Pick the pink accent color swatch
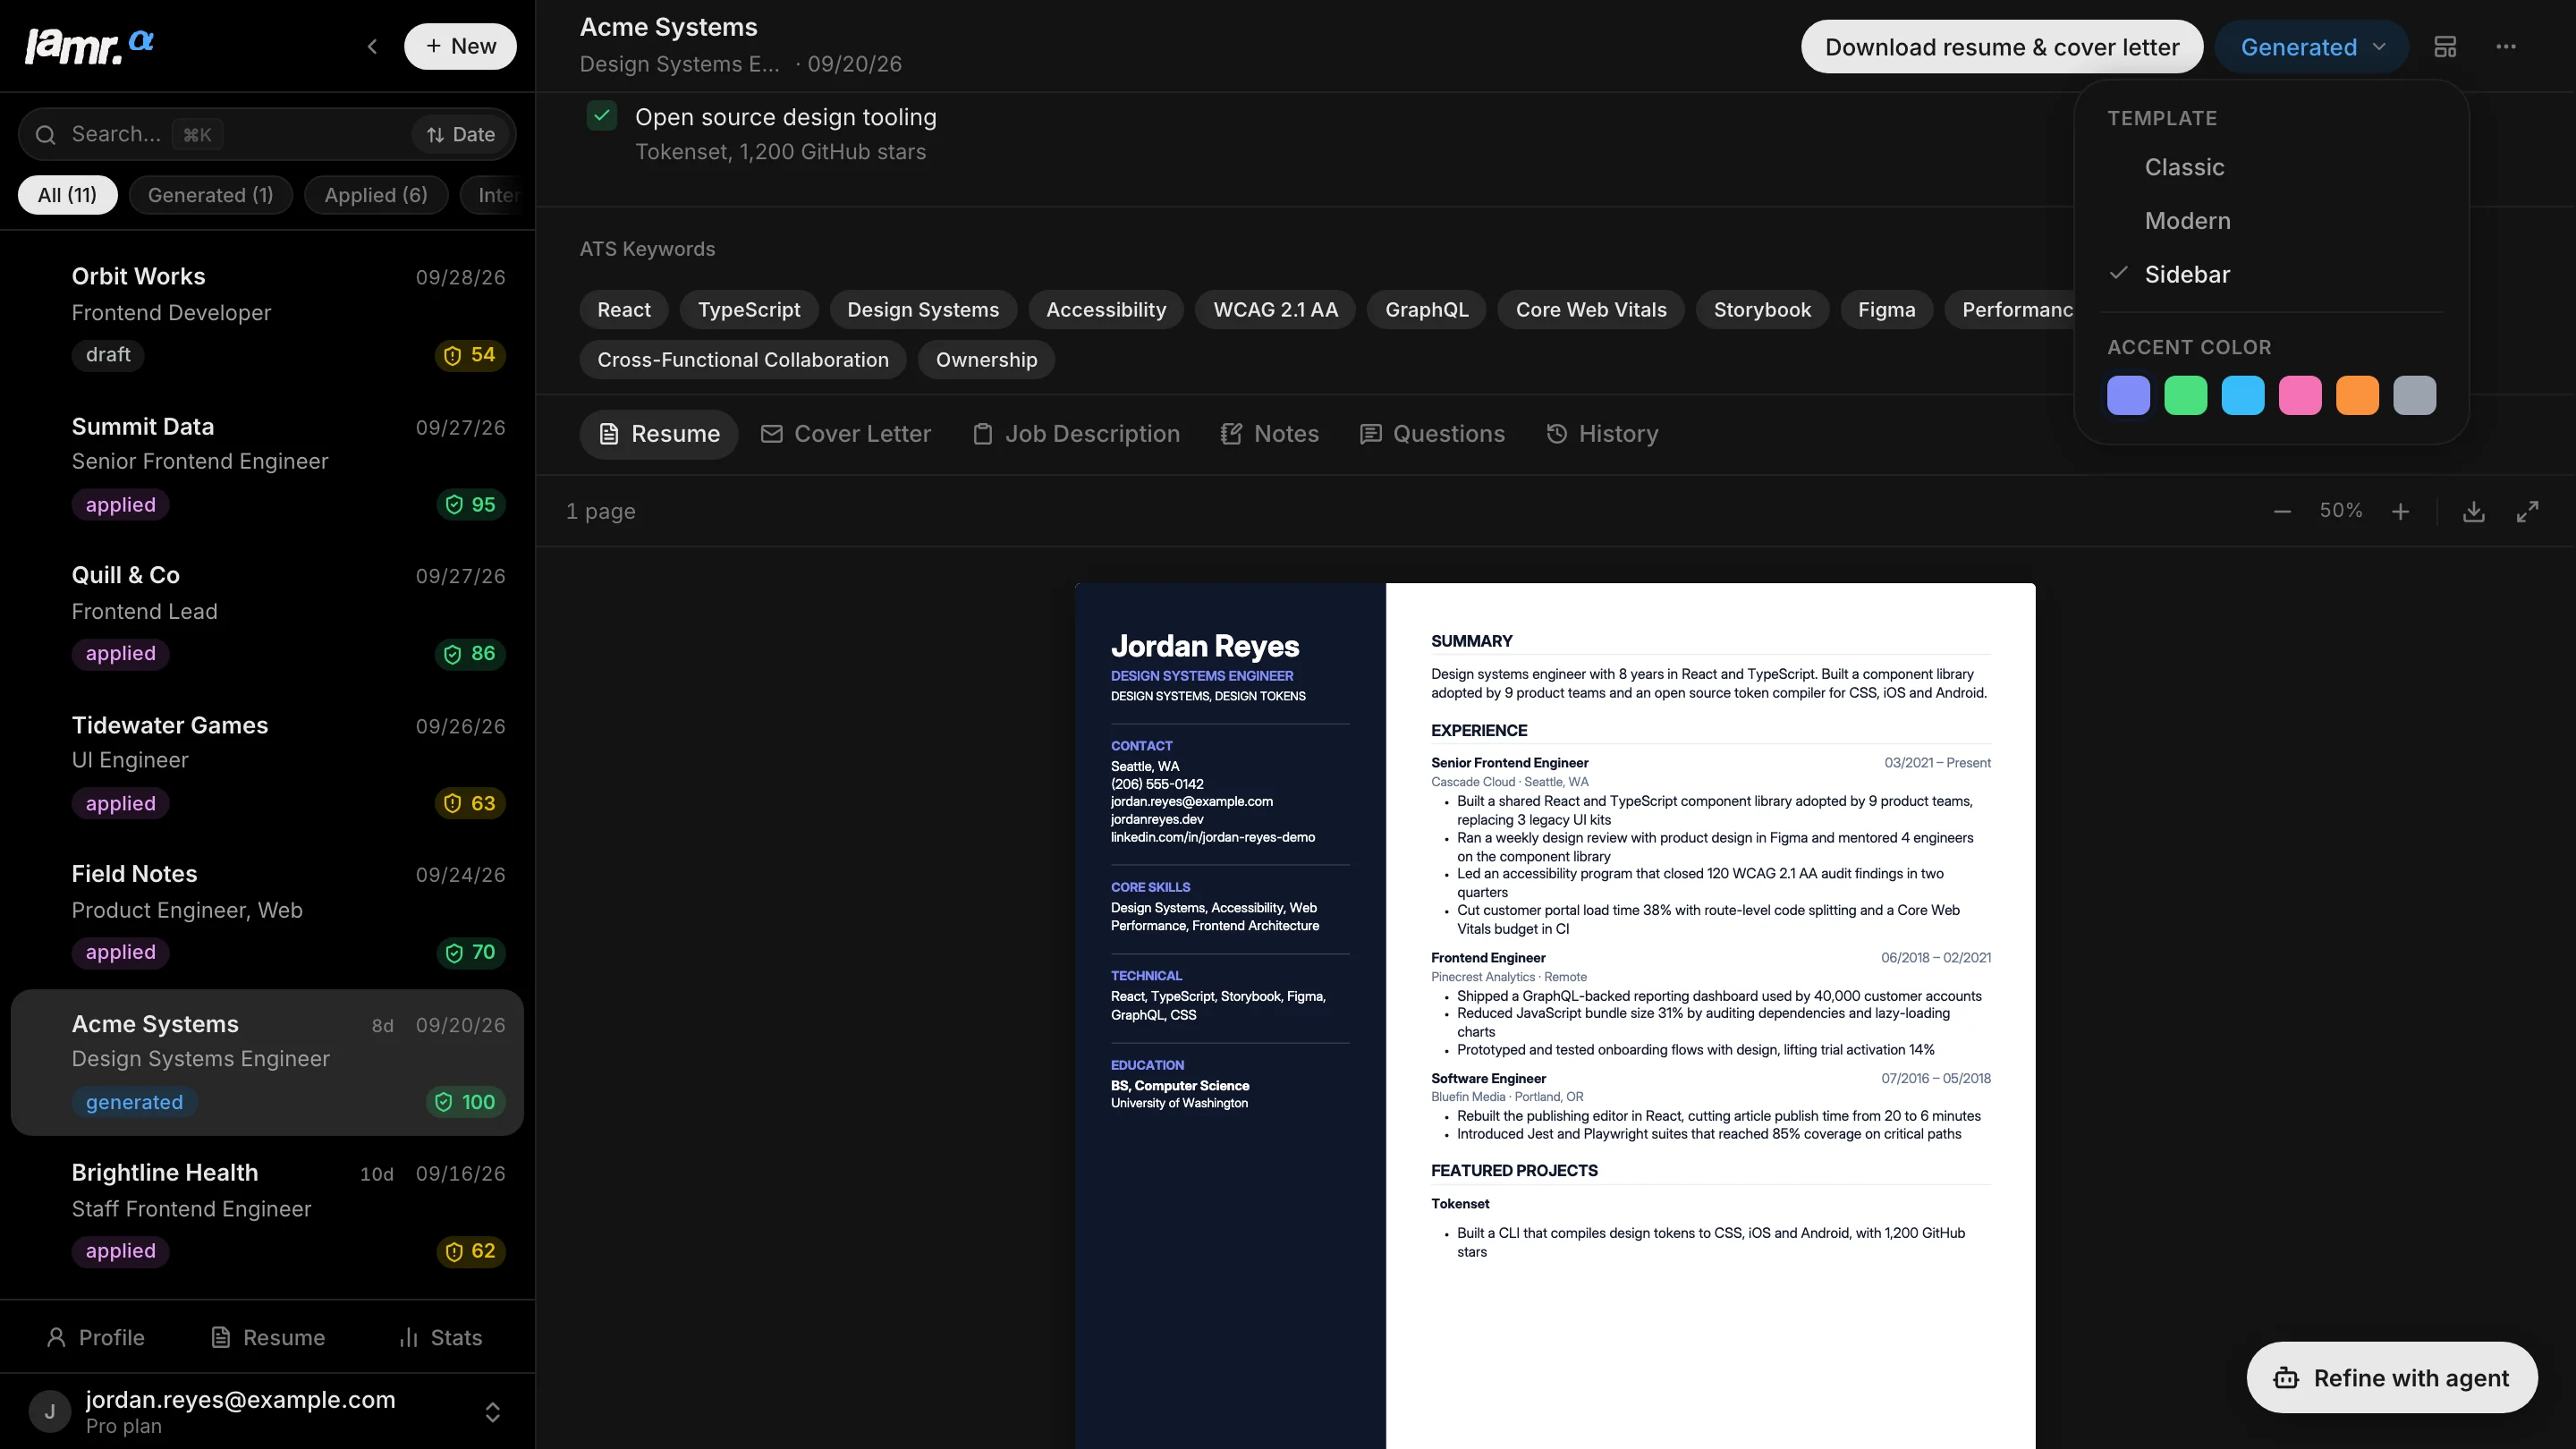Viewport: 2576px width, 1449px height. pos(2300,396)
